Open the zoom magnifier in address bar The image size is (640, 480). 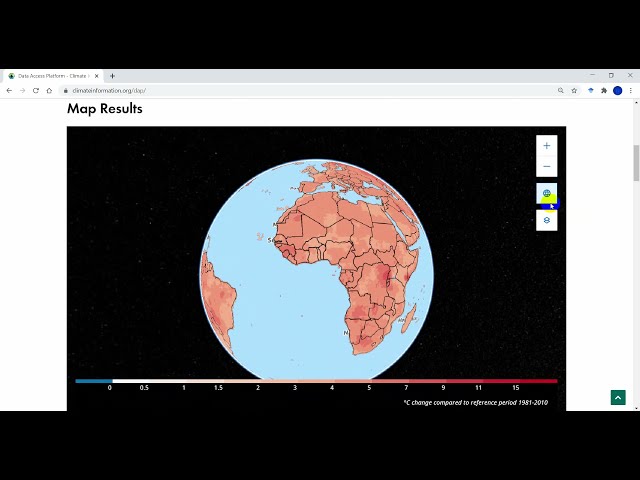point(561,91)
